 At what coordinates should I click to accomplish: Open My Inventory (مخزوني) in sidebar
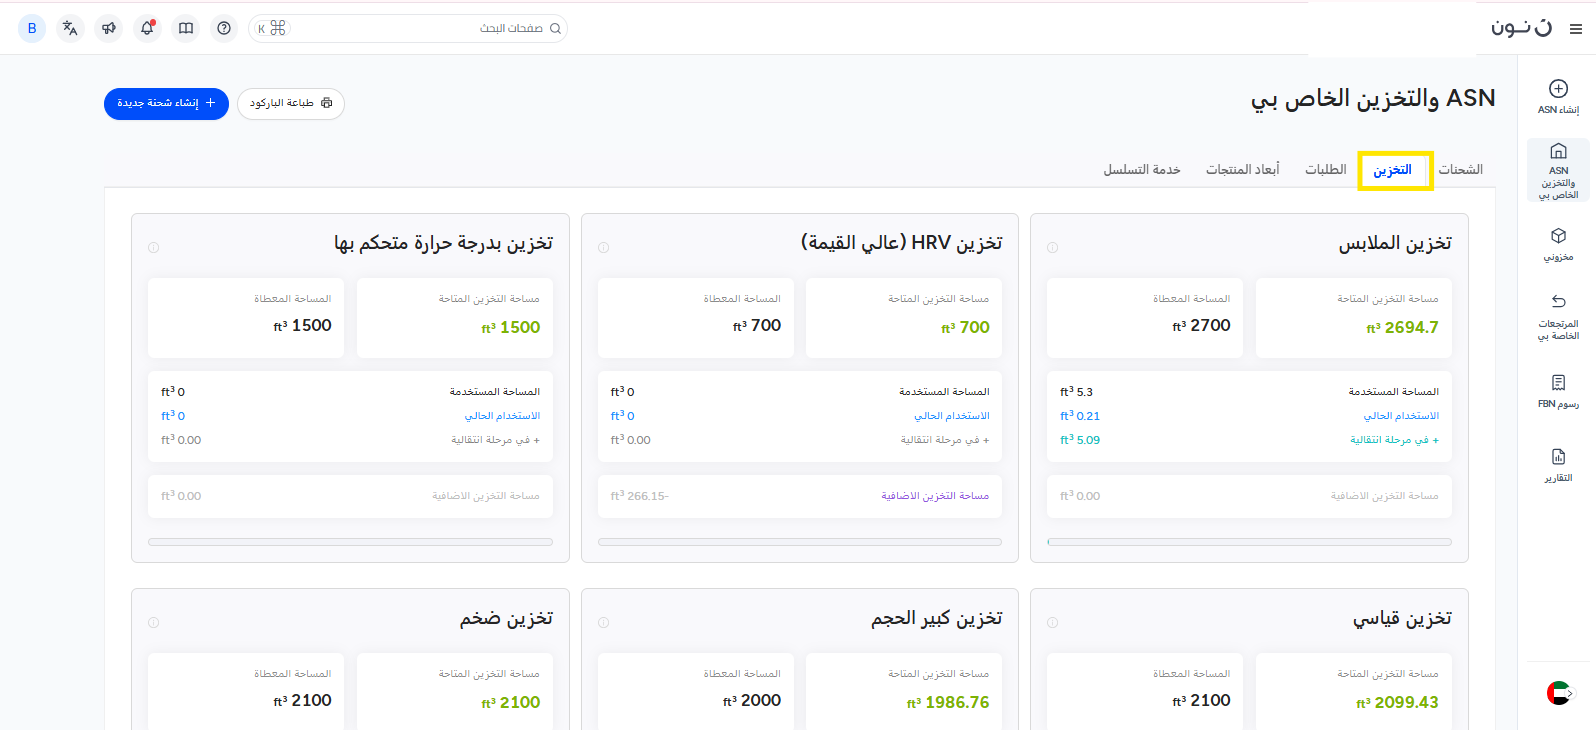pyautogui.click(x=1557, y=243)
